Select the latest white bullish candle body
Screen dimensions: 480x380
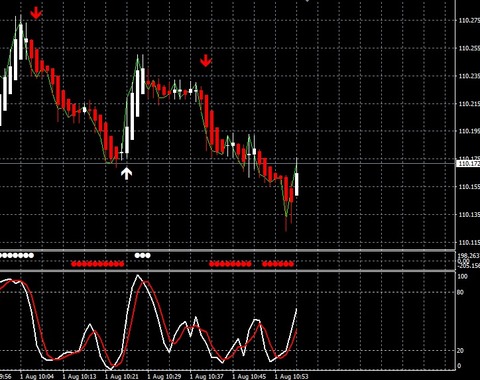(x=297, y=184)
